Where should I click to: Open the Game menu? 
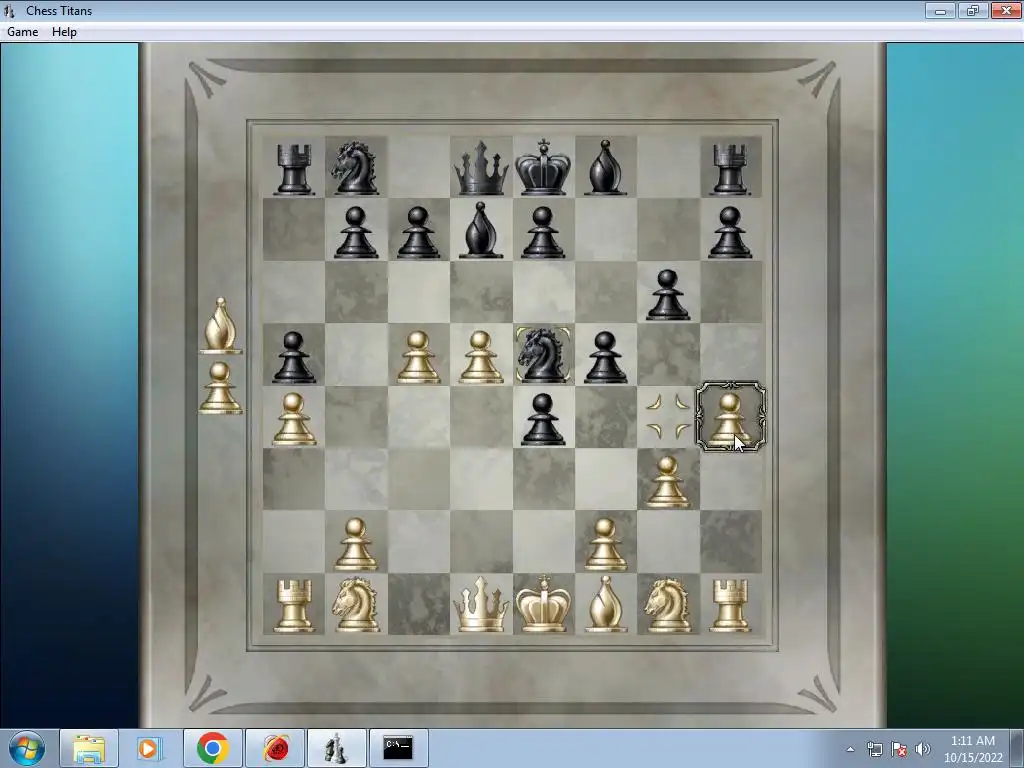pyautogui.click(x=22, y=32)
